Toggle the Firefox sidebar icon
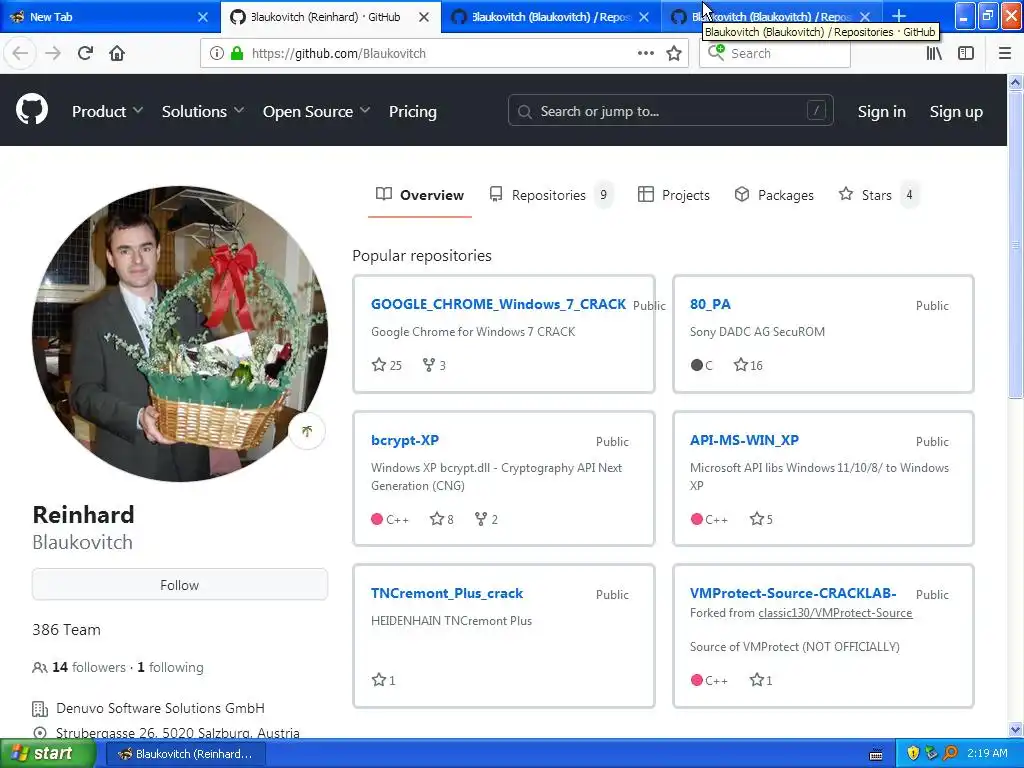 (x=966, y=53)
